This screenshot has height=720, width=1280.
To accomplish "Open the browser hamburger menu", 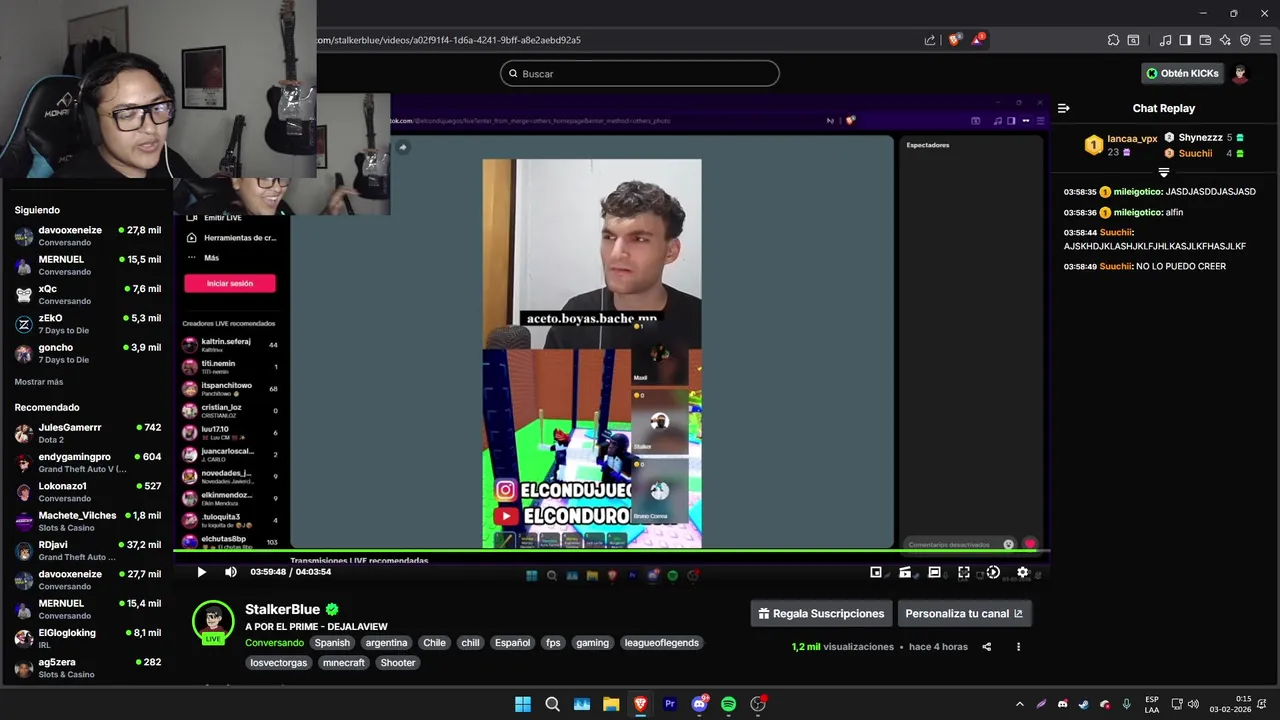I will coord(1265,40).
